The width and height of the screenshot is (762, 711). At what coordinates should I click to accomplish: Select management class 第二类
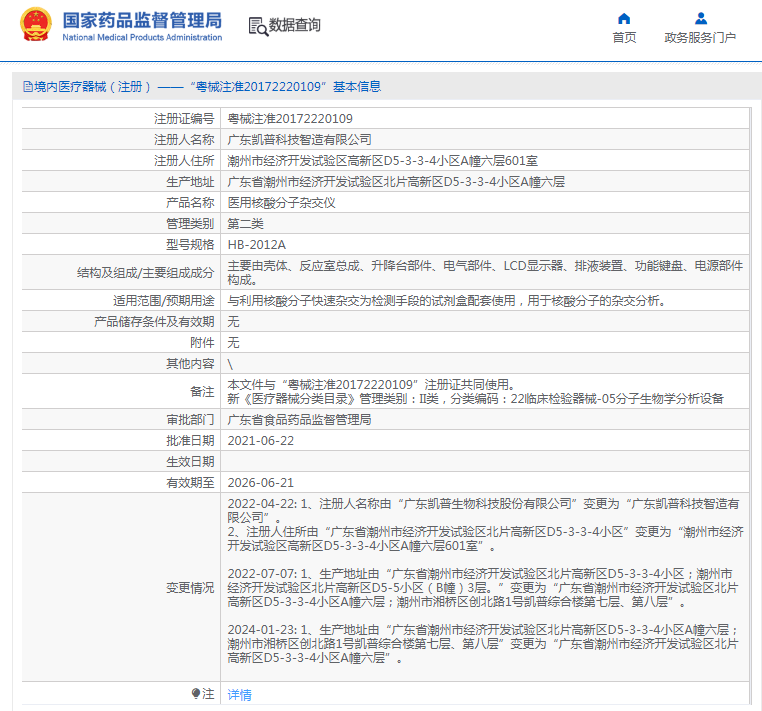[x=245, y=224]
